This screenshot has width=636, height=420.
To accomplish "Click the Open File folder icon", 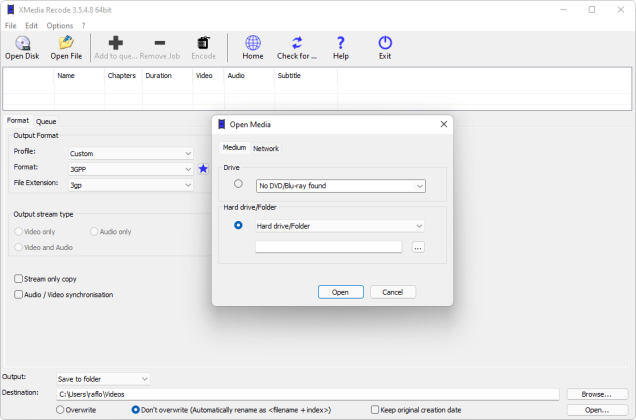I will coord(66,43).
